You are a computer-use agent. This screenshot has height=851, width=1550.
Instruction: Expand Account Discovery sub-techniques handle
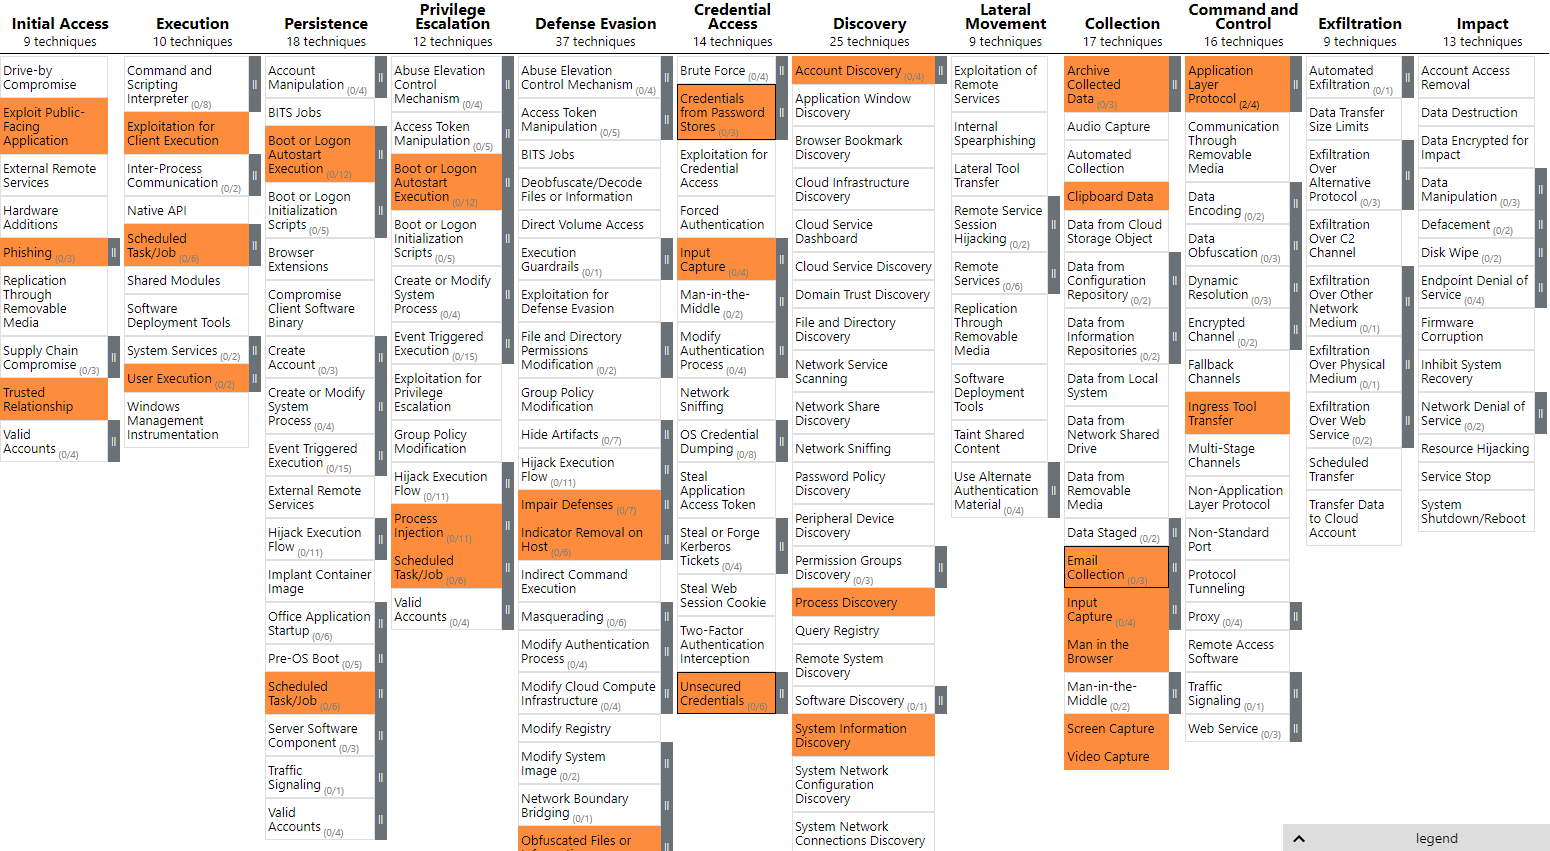(941, 70)
